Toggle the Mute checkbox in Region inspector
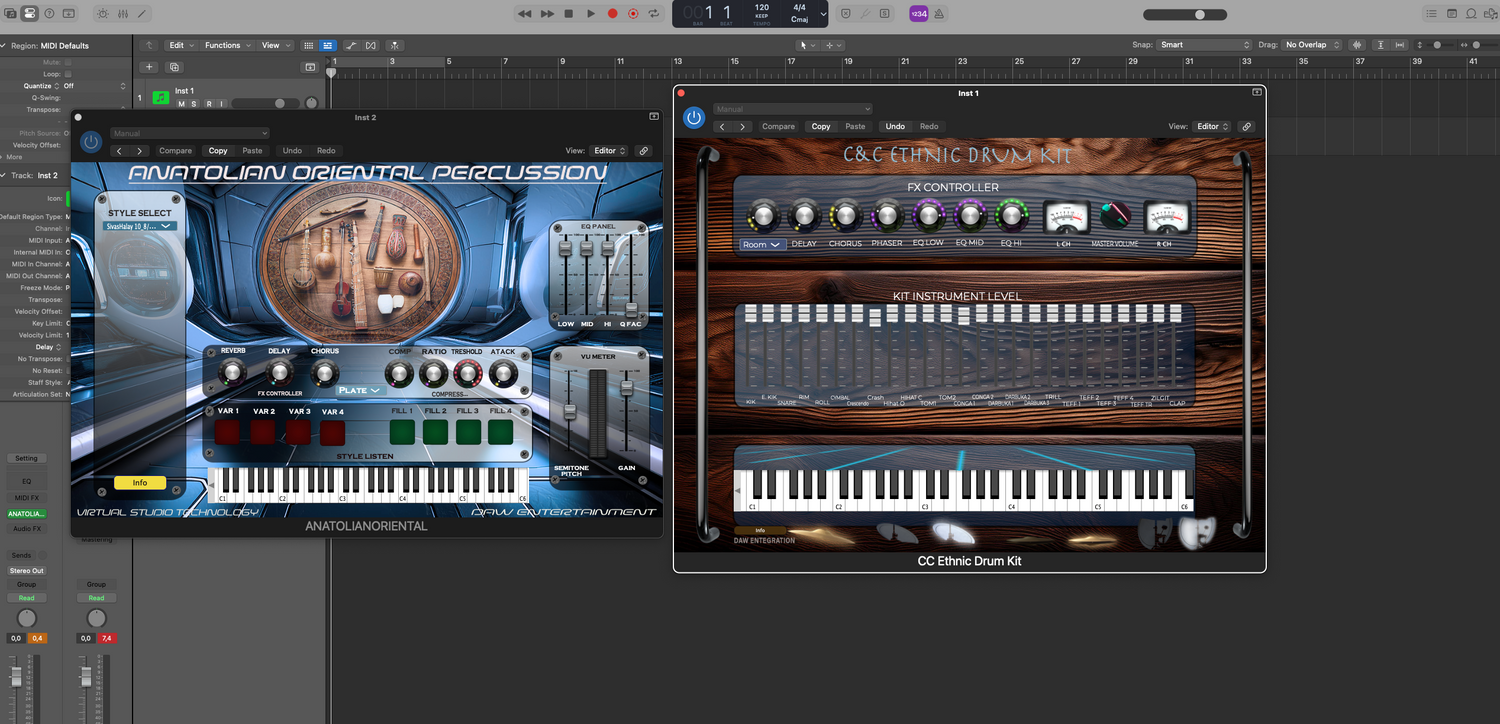The width and height of the screenshot is (1500, 724). click(x=68, y=62)
